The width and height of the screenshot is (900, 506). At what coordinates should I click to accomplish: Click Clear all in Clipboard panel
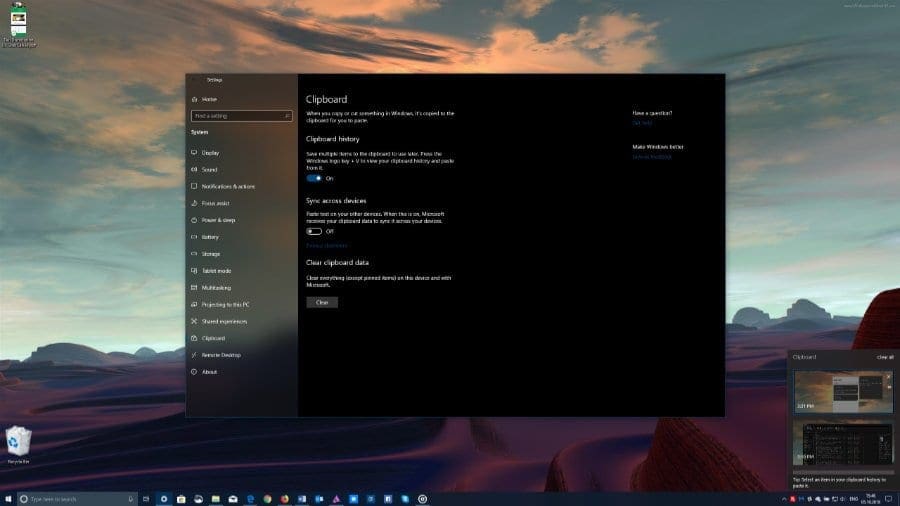coord(885,356)
